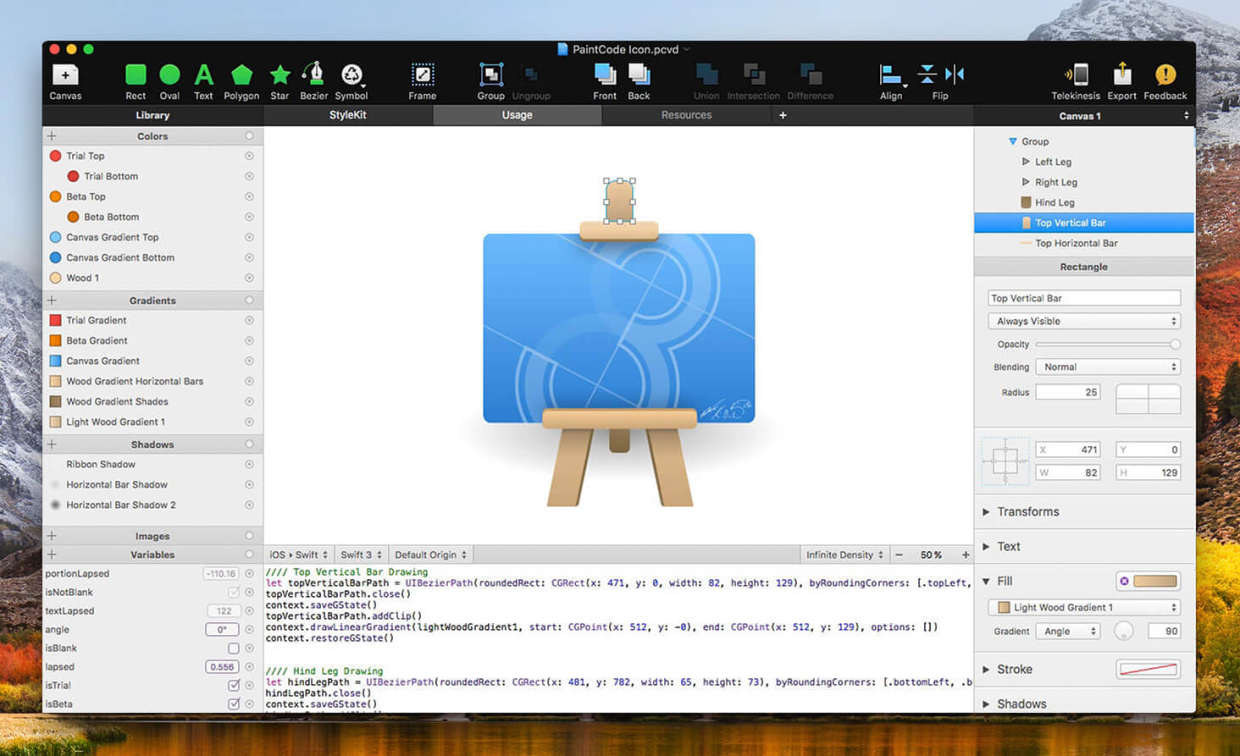The width and height of the screenshot is (1240, 756).
Task: Click the Export toolbar icon
Action: coord(1121,81)
